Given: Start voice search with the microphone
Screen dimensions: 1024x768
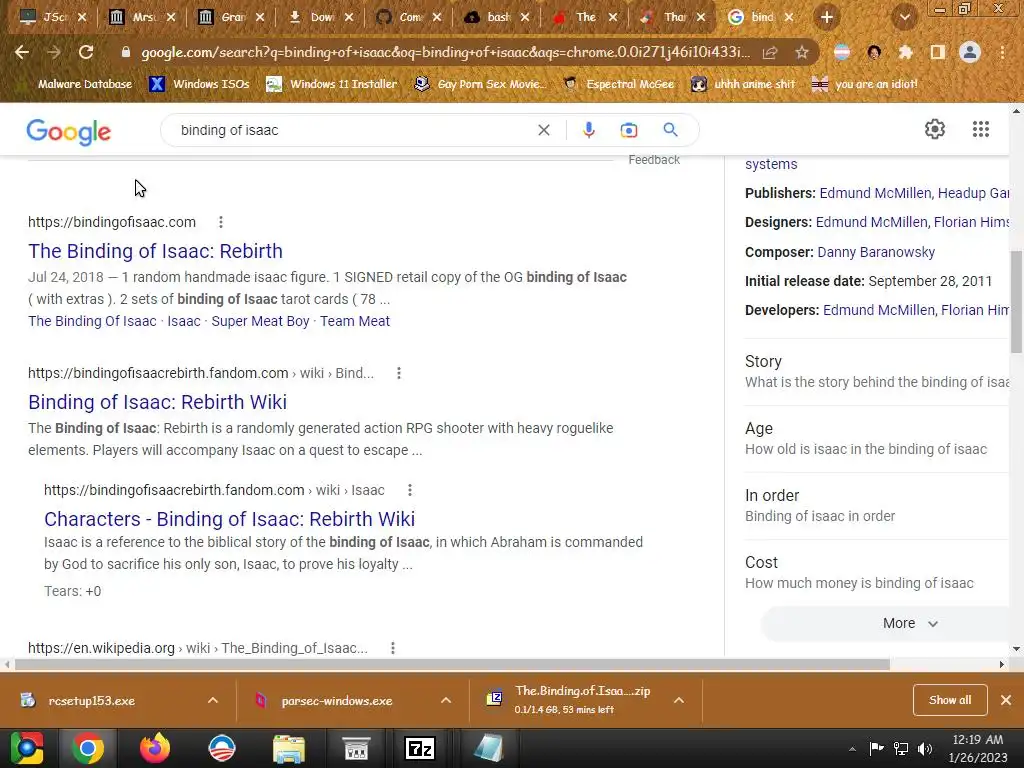Looking at the screenshot, I should click(588, 130).
